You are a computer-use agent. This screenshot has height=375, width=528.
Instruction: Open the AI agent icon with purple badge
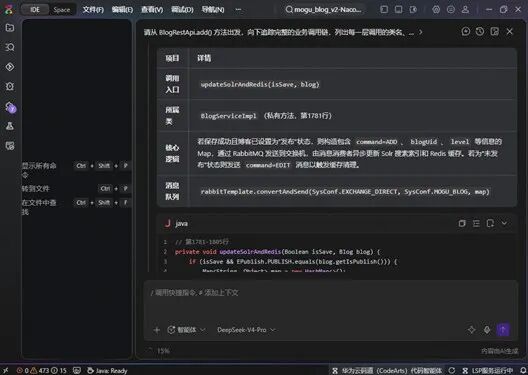[x=10, y=107]
